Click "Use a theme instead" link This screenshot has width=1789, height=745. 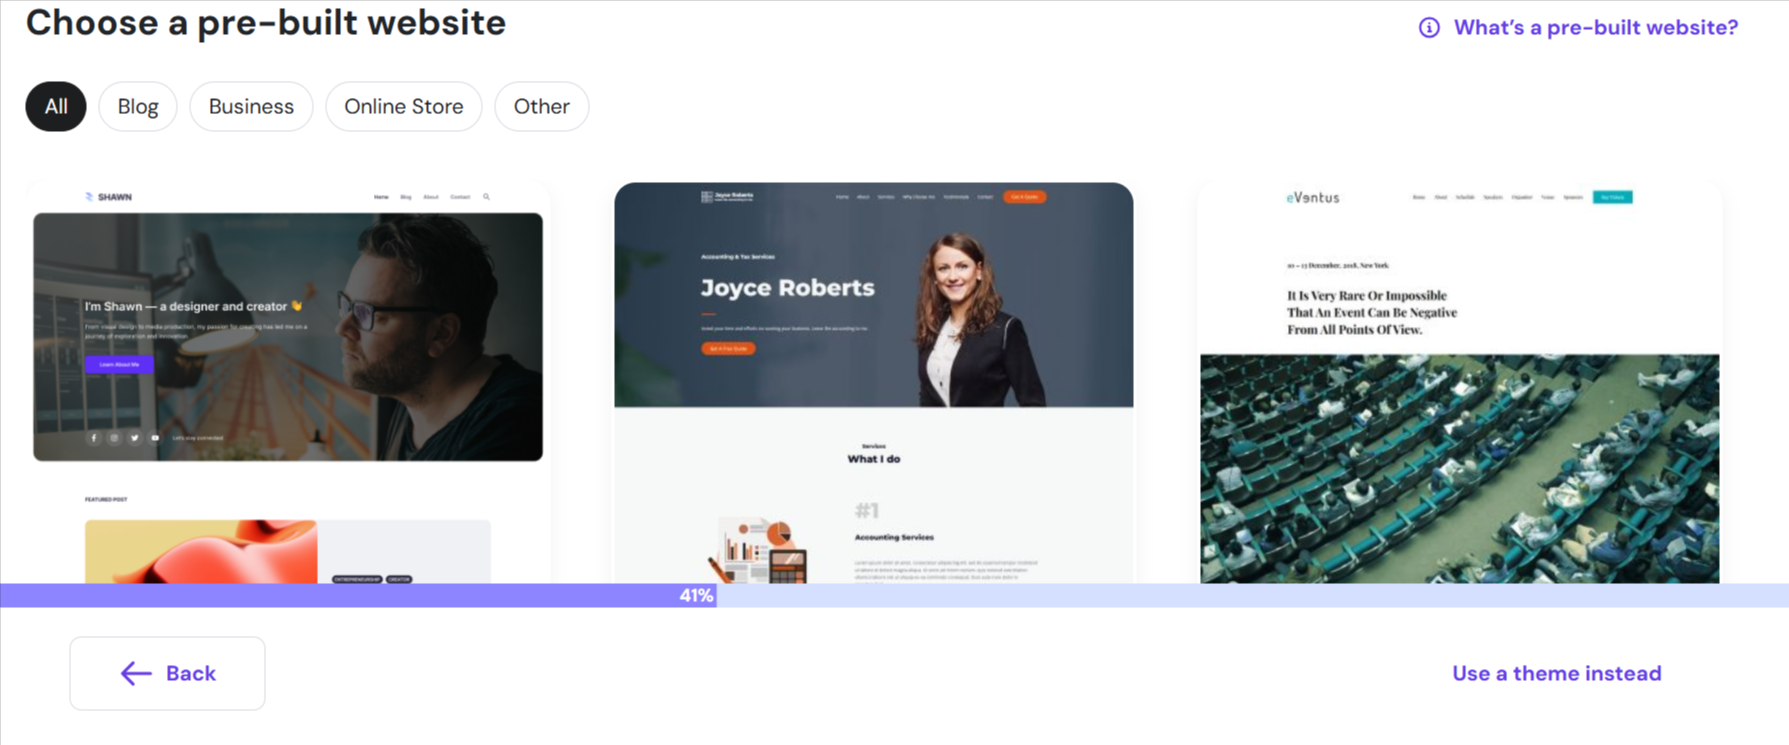pos(1556,674)
